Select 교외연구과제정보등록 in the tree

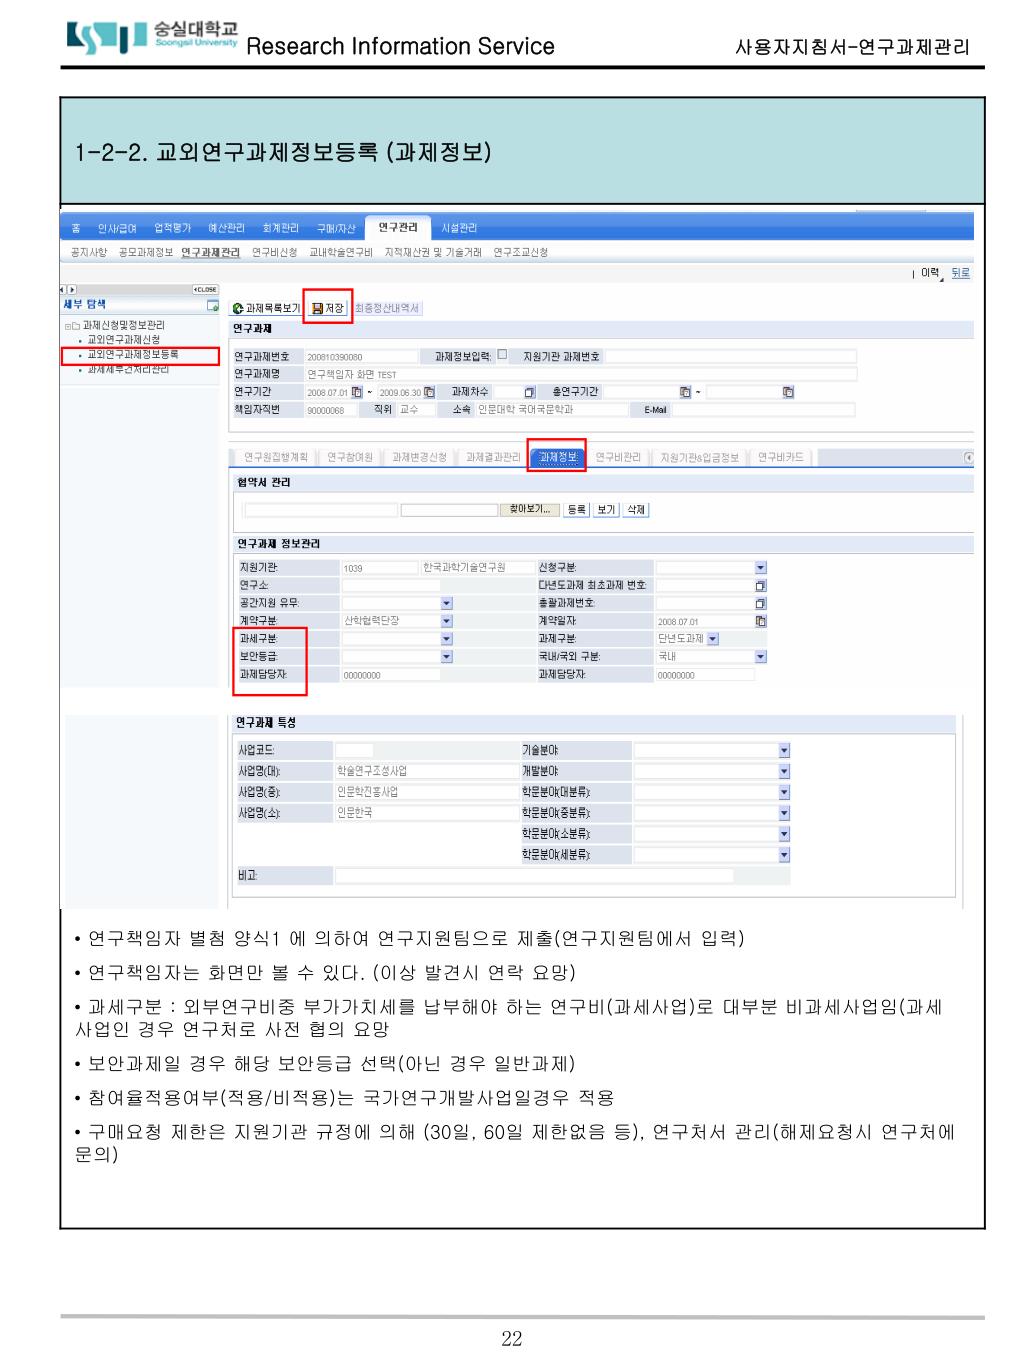[132, 354]
